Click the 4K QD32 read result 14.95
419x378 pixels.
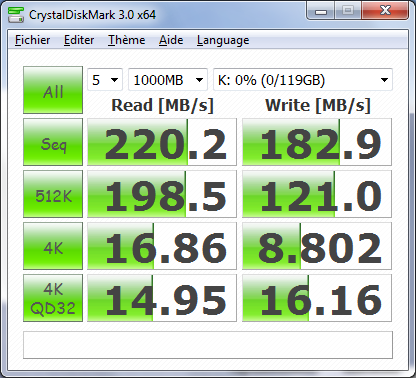[162, 298]
